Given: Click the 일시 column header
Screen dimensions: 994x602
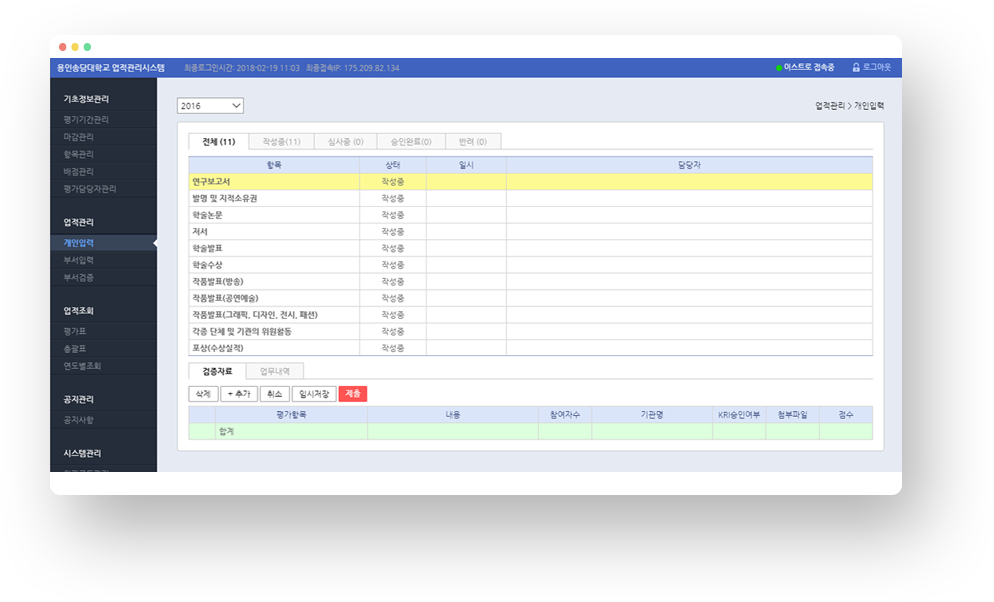Looking at the screenshot, I should pos(466,165).
